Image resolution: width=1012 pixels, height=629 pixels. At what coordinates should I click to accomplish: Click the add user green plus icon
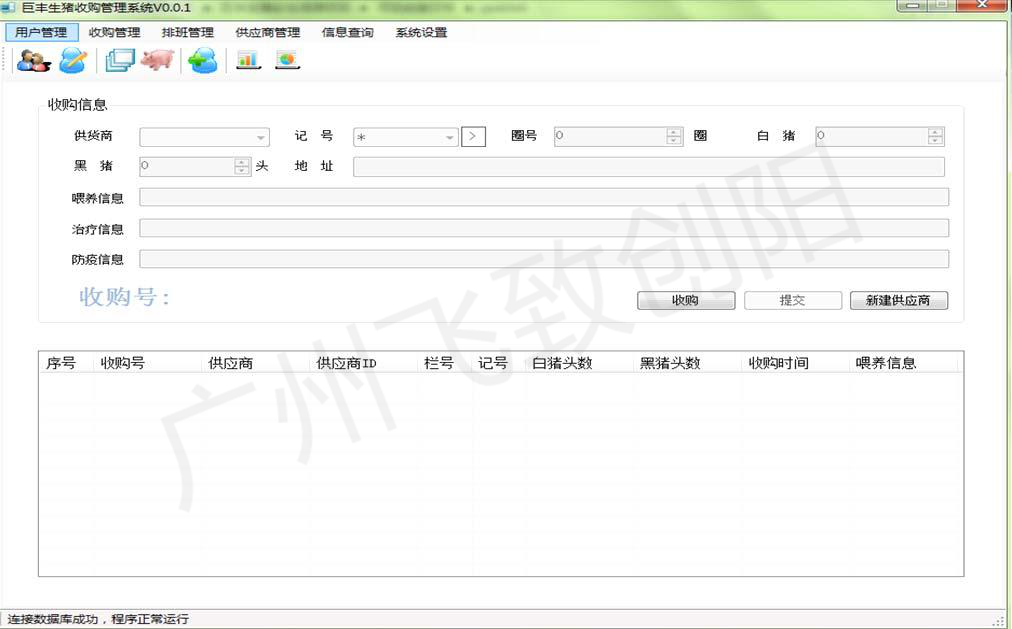pos(203,60)
